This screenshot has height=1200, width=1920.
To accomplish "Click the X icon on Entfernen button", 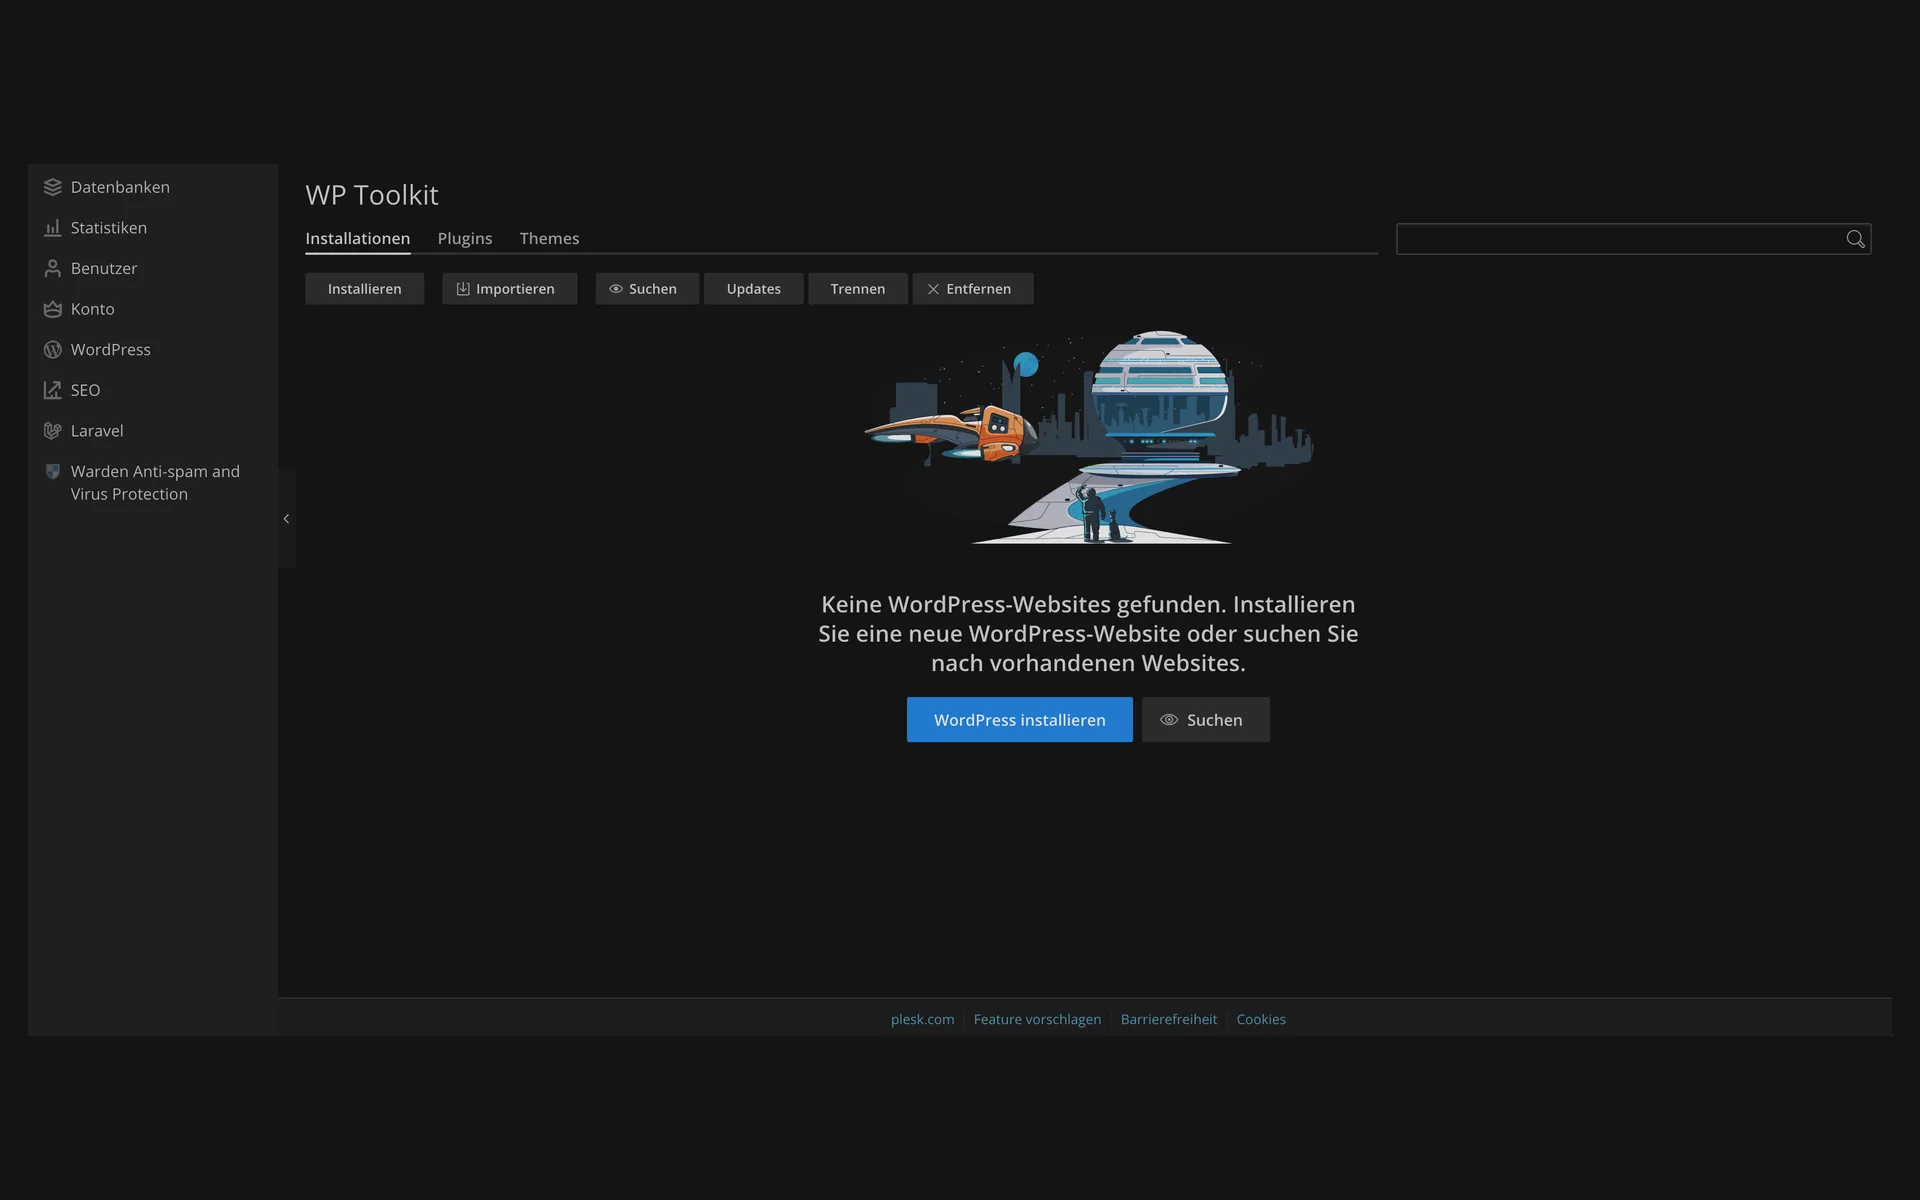I will (933, 289).
